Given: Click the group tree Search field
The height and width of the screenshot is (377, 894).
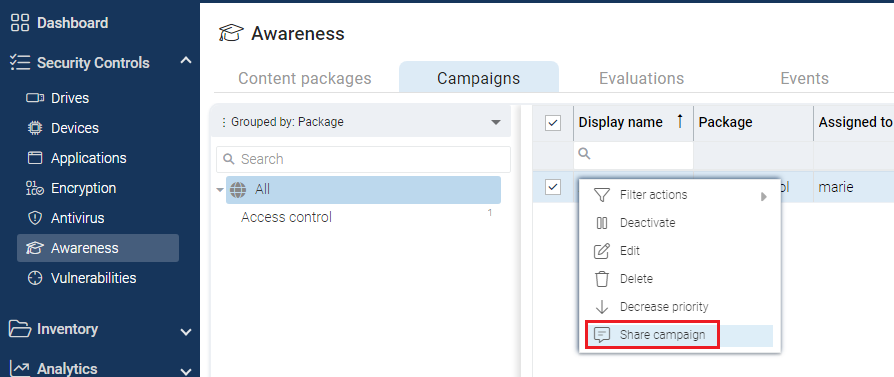Looking at the screenshot, I should tap(363, 159).
